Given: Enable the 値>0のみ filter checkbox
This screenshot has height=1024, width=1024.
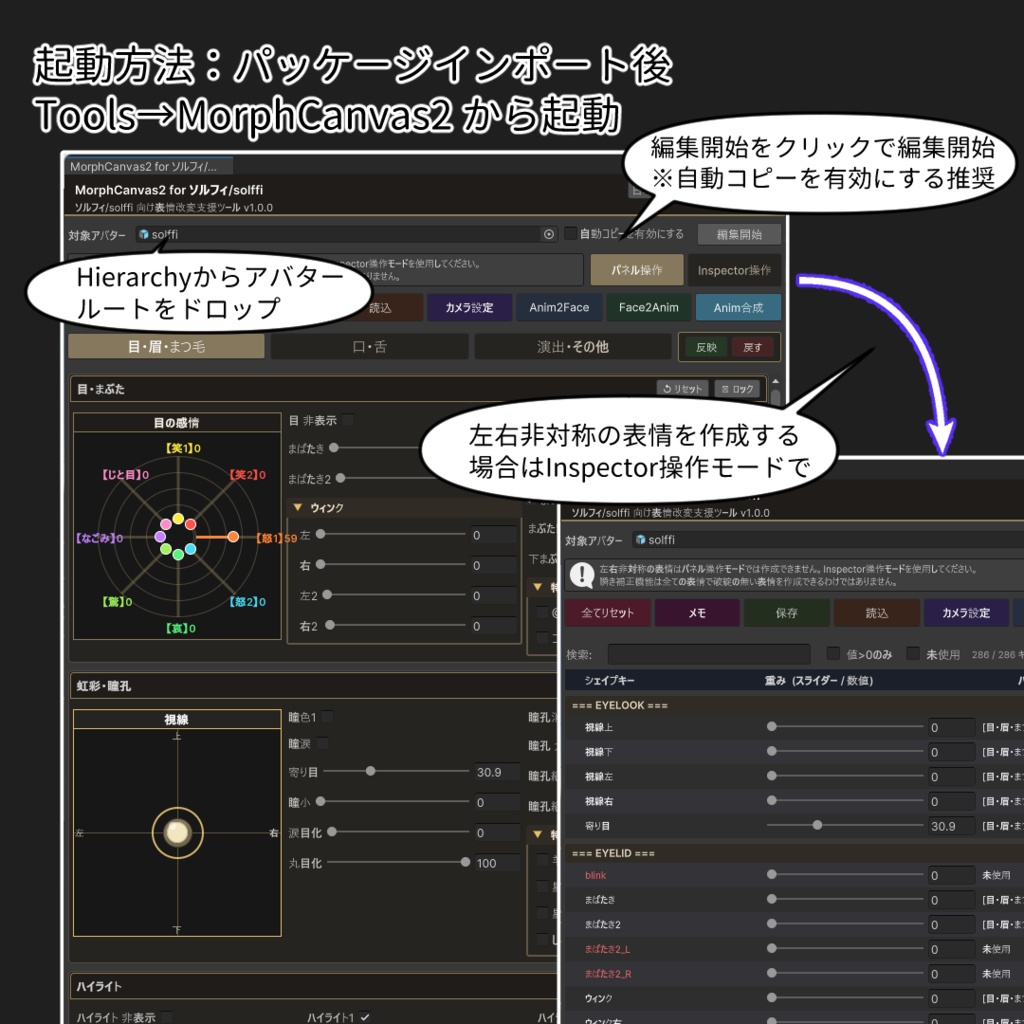Looking at the screenshot, I should pos(833,654).
